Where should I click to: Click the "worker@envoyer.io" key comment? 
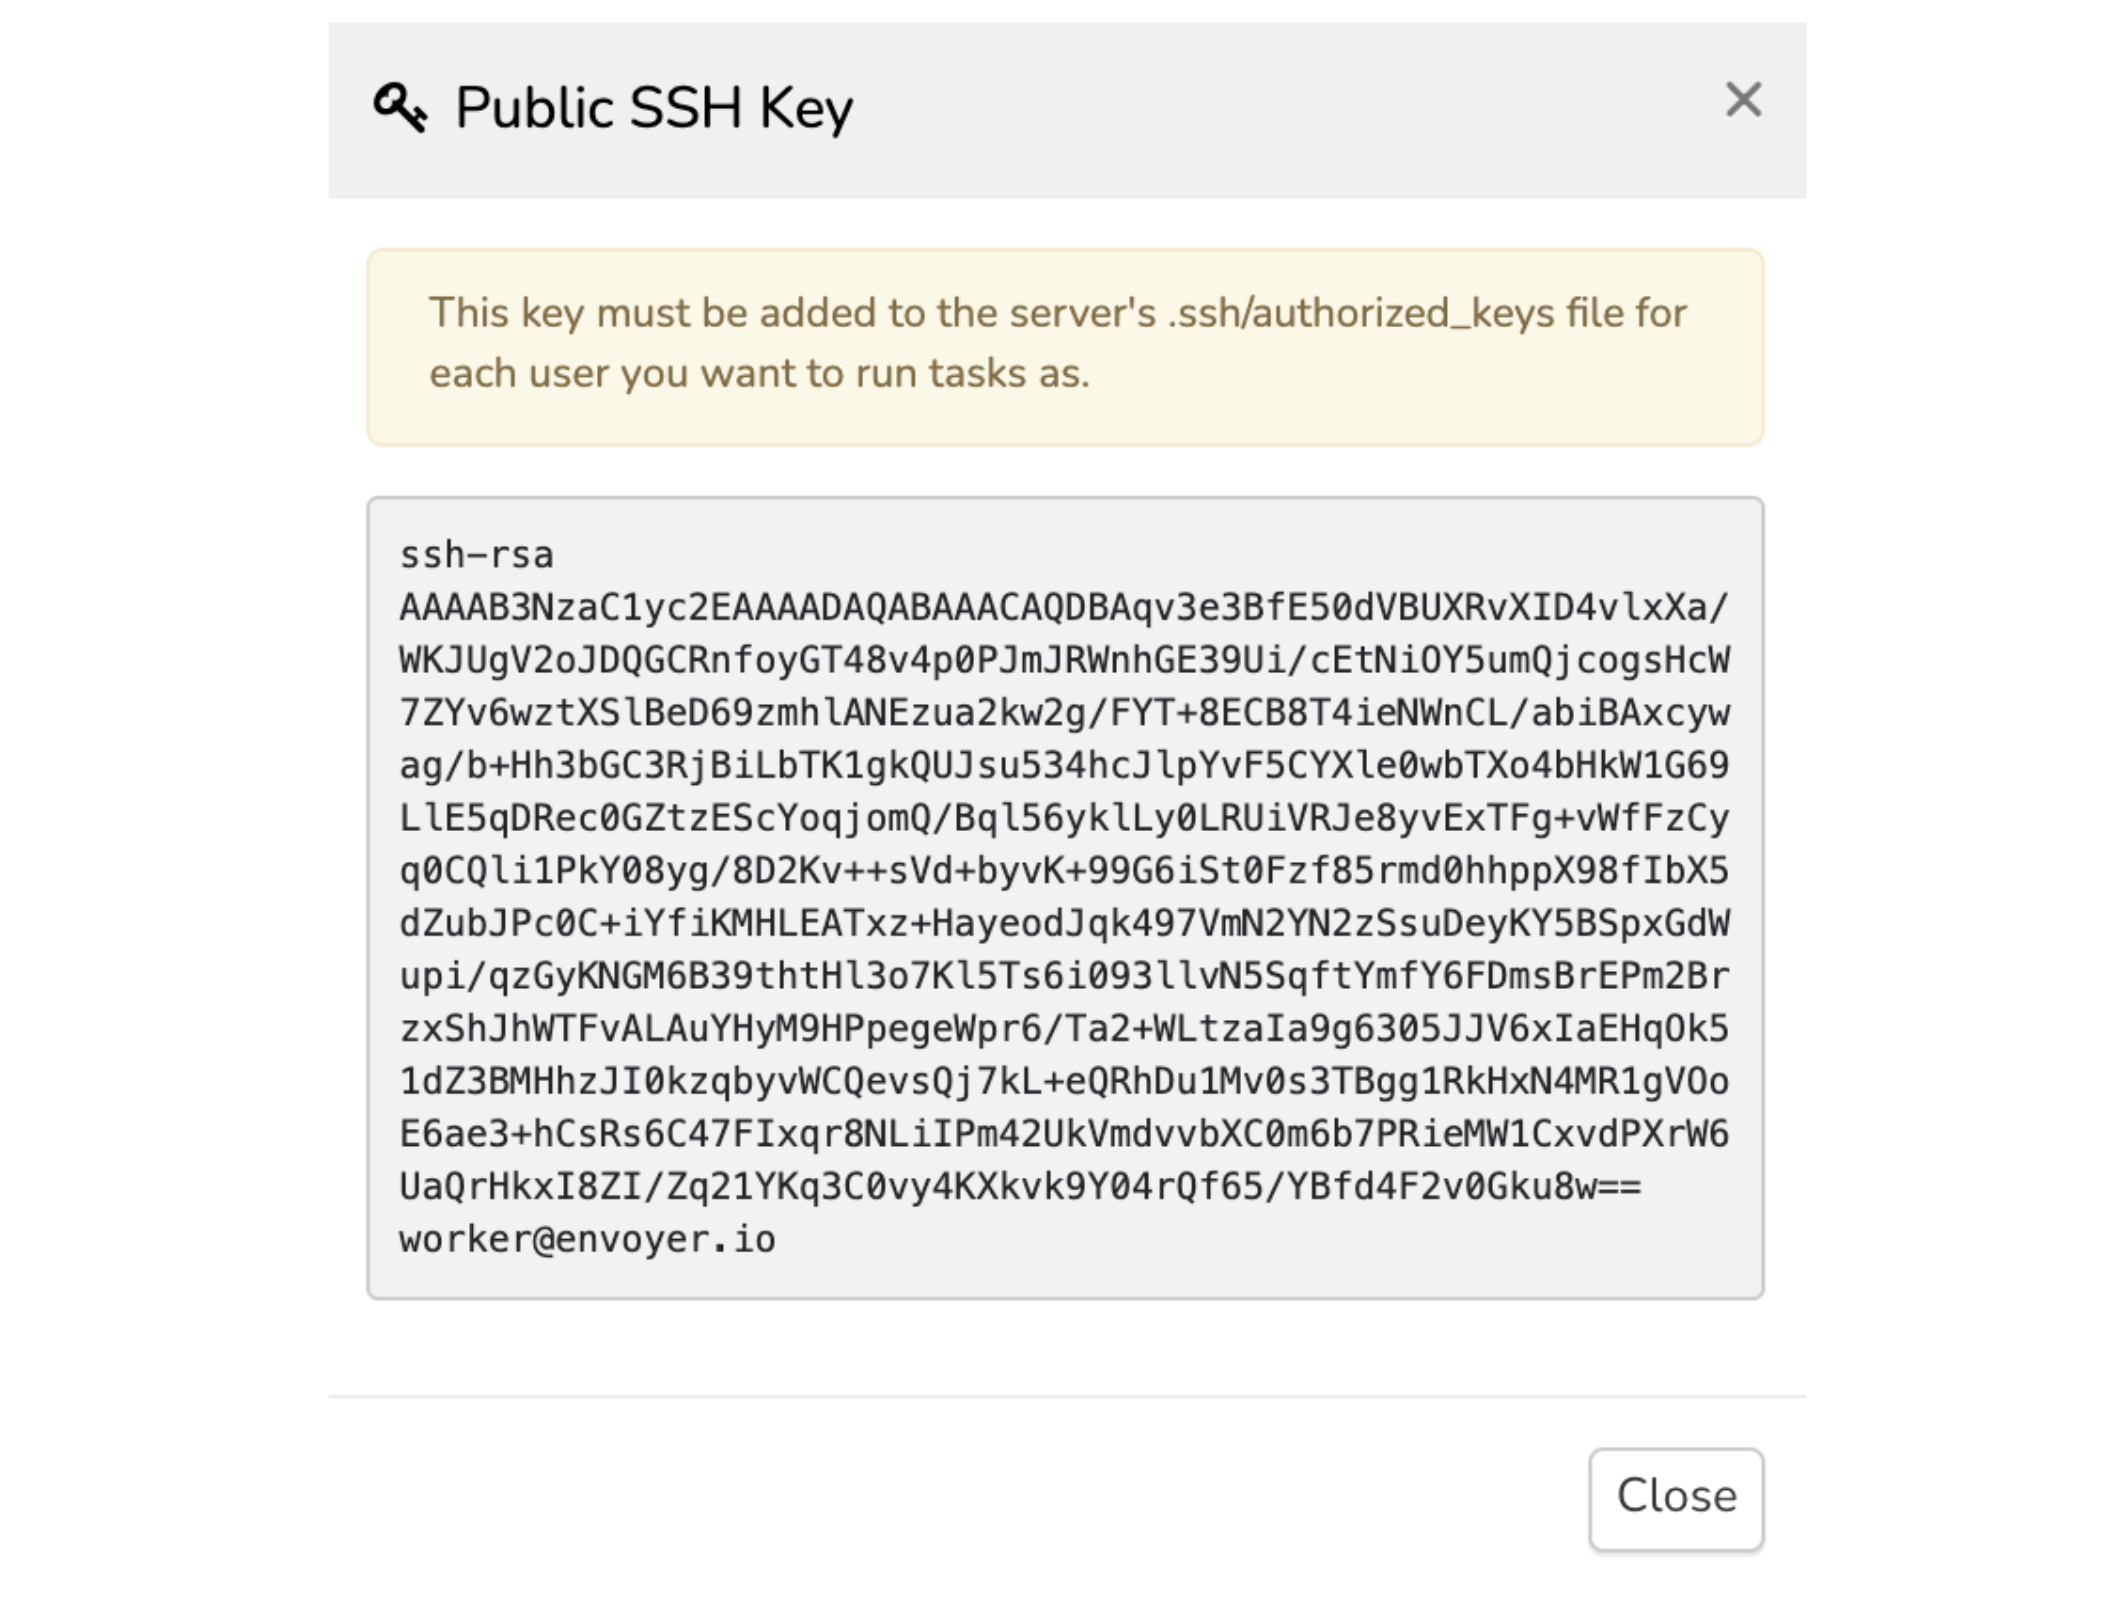click(x=587, y=1240)
